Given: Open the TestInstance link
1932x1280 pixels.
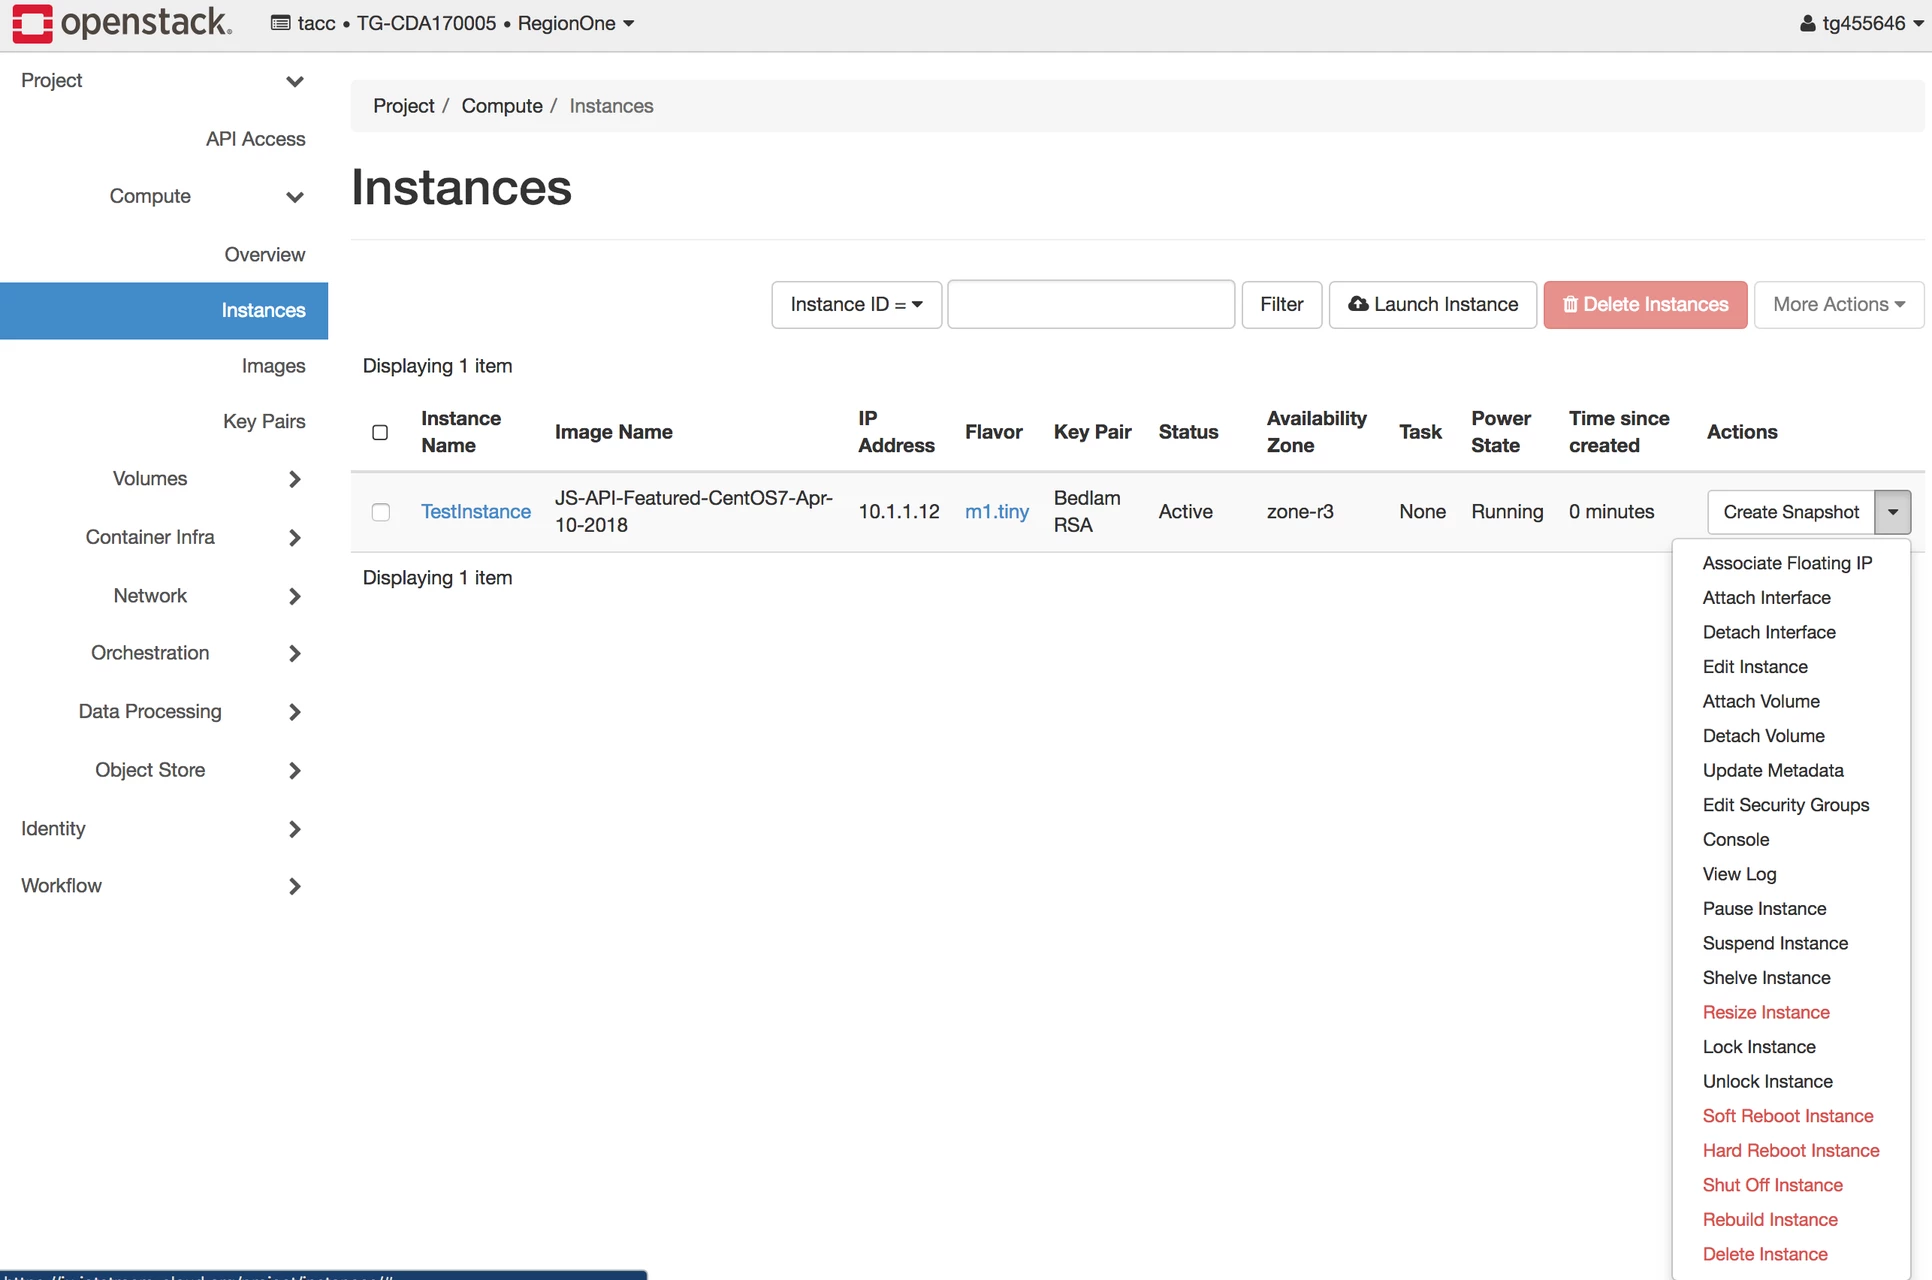Looking at the screenshot, I should (x=476, y=512).
